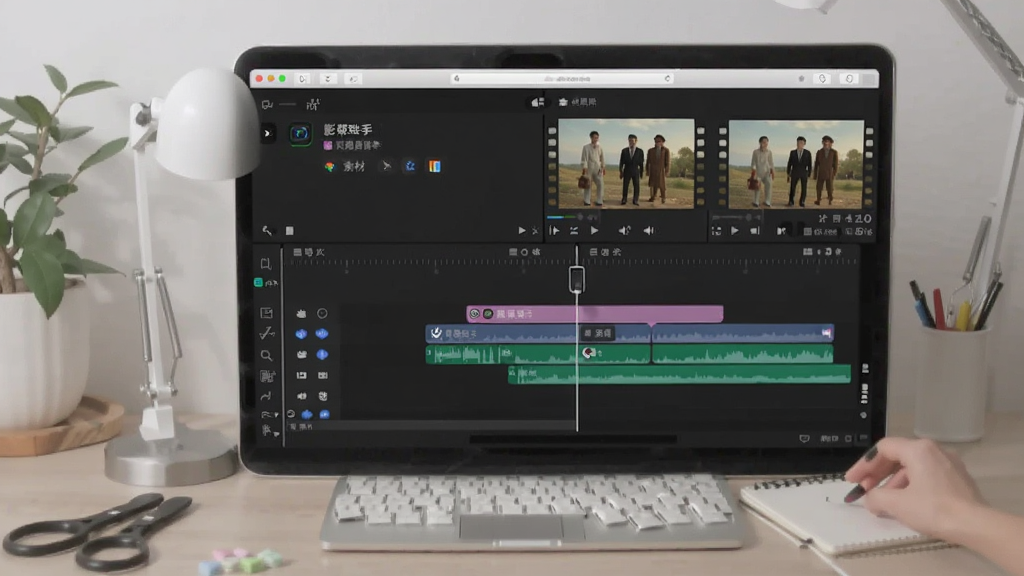Click the speaker icon in track controls
The height and width of the screenshot is (576, 1024).
tap(301, 396)
